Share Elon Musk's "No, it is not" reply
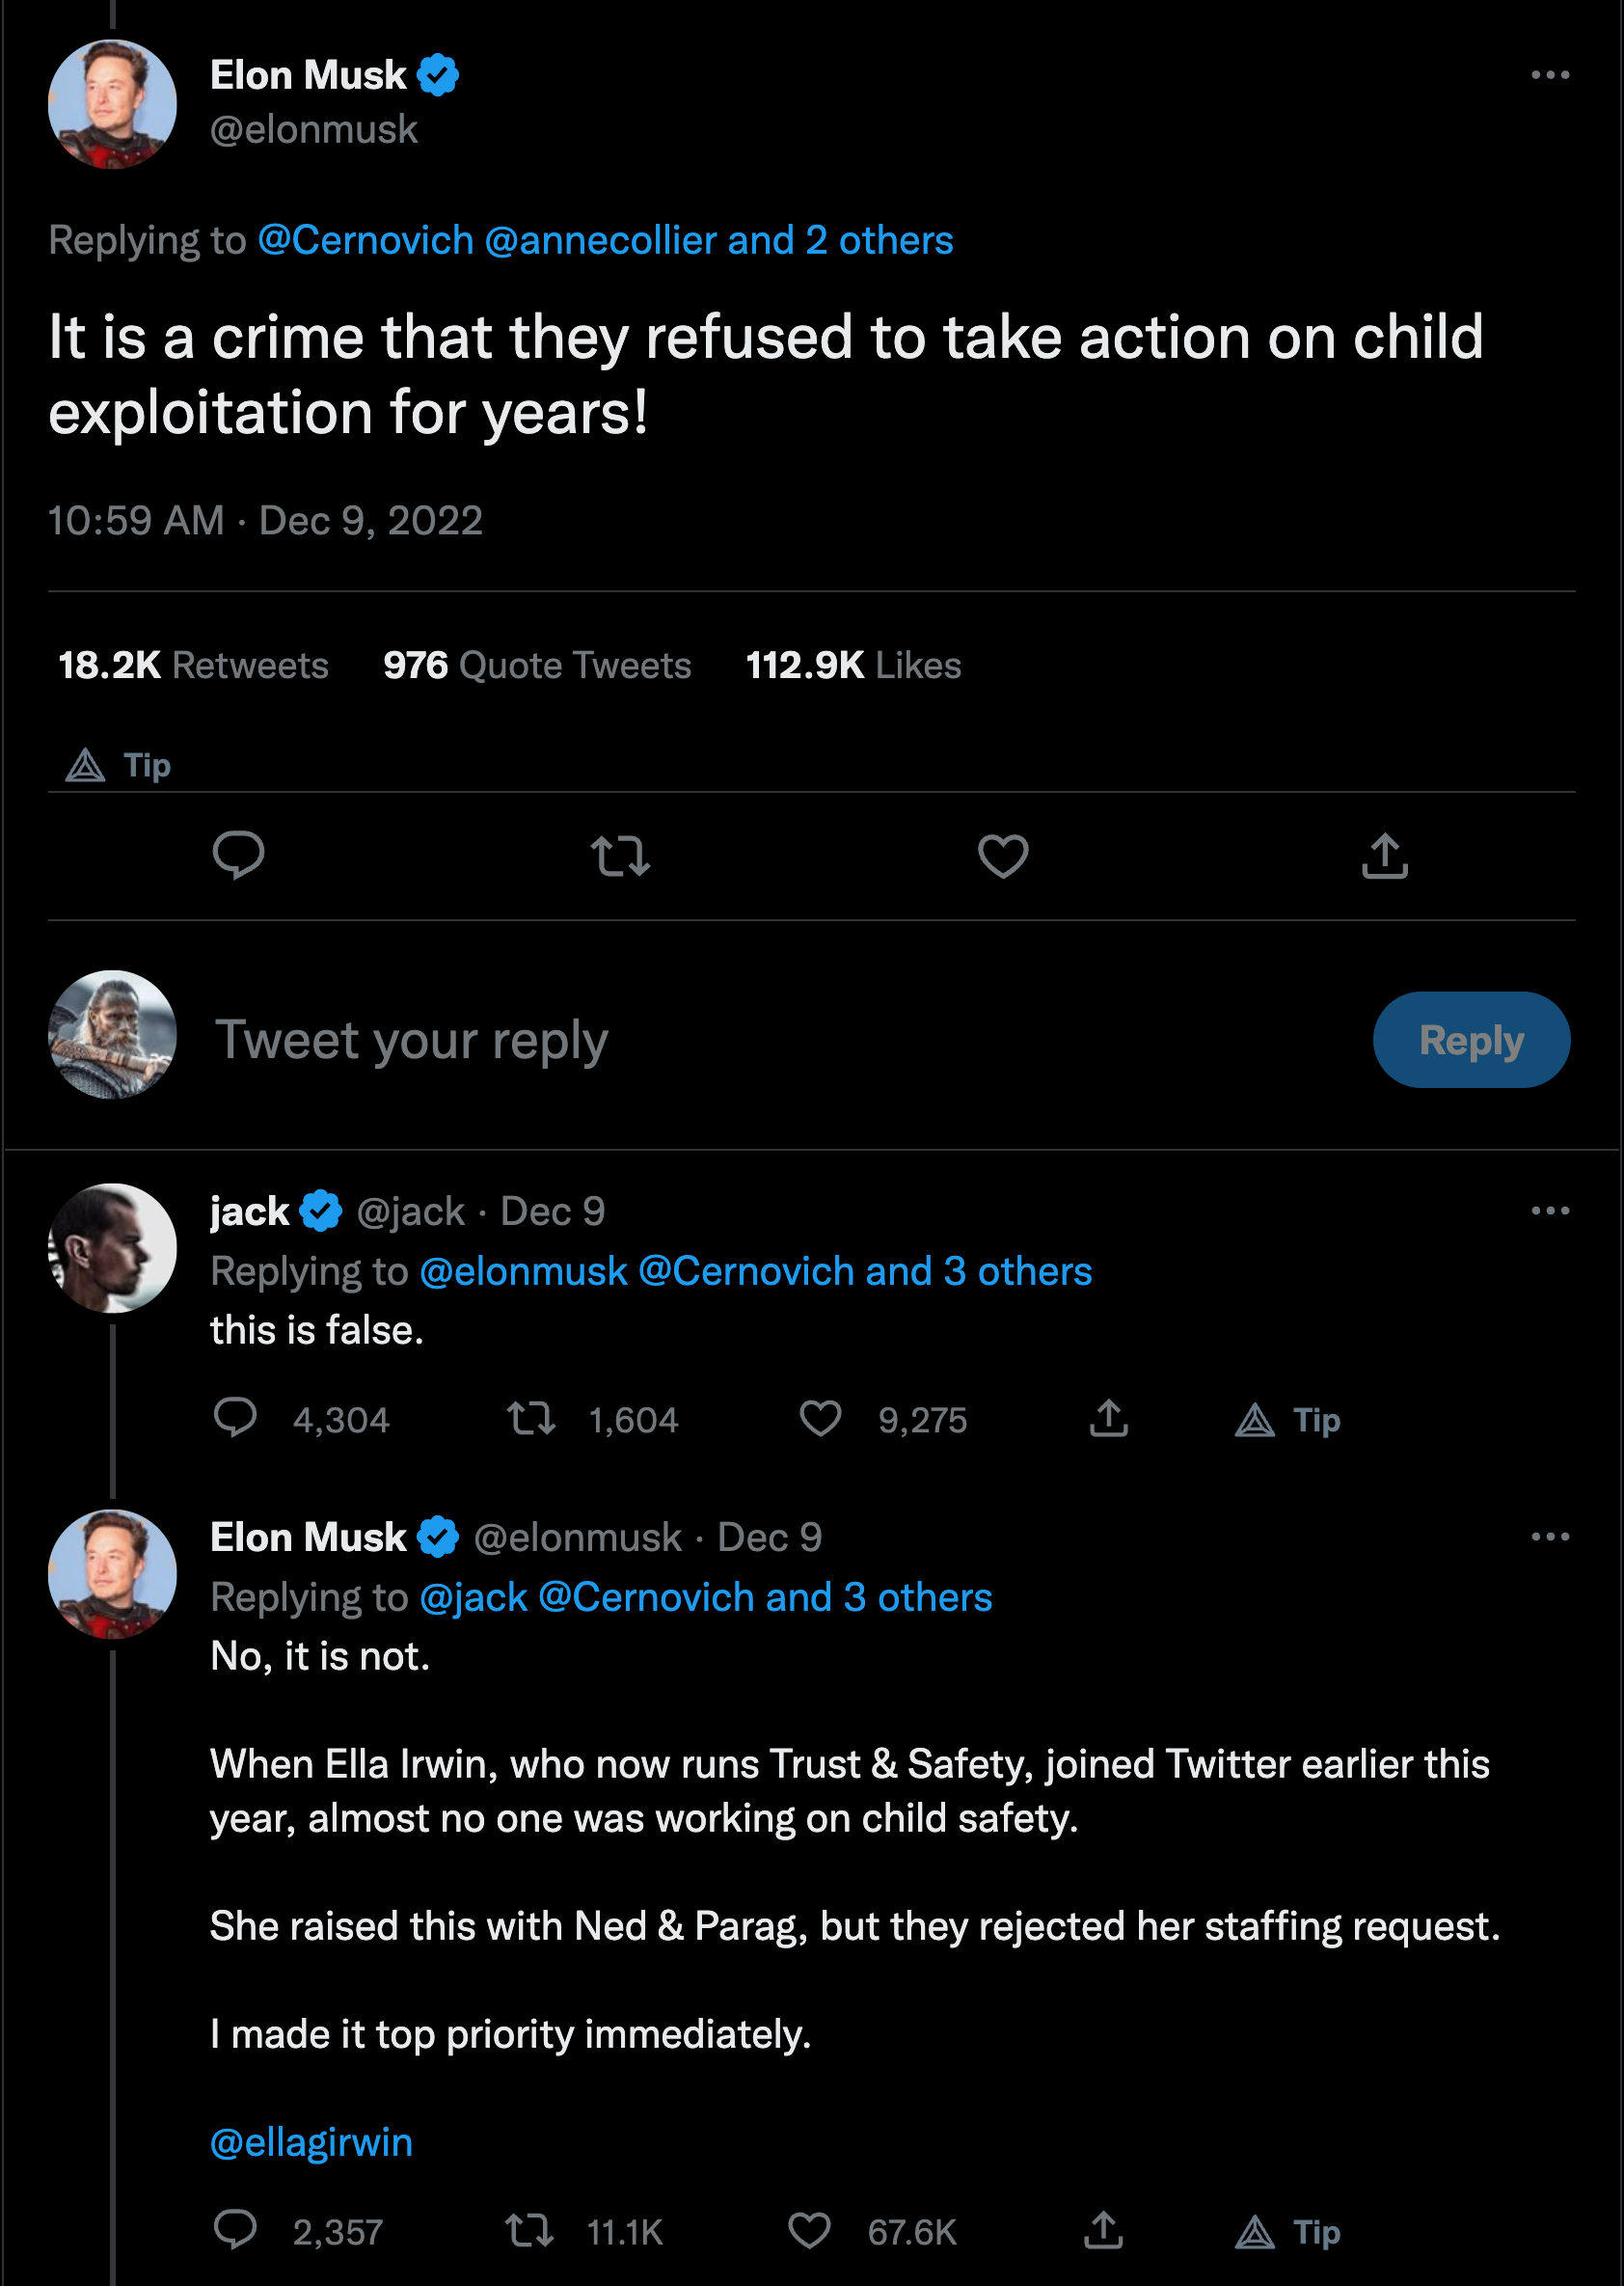Viewport: 1624px width, 2286px height. (x=1103, y=2231)
